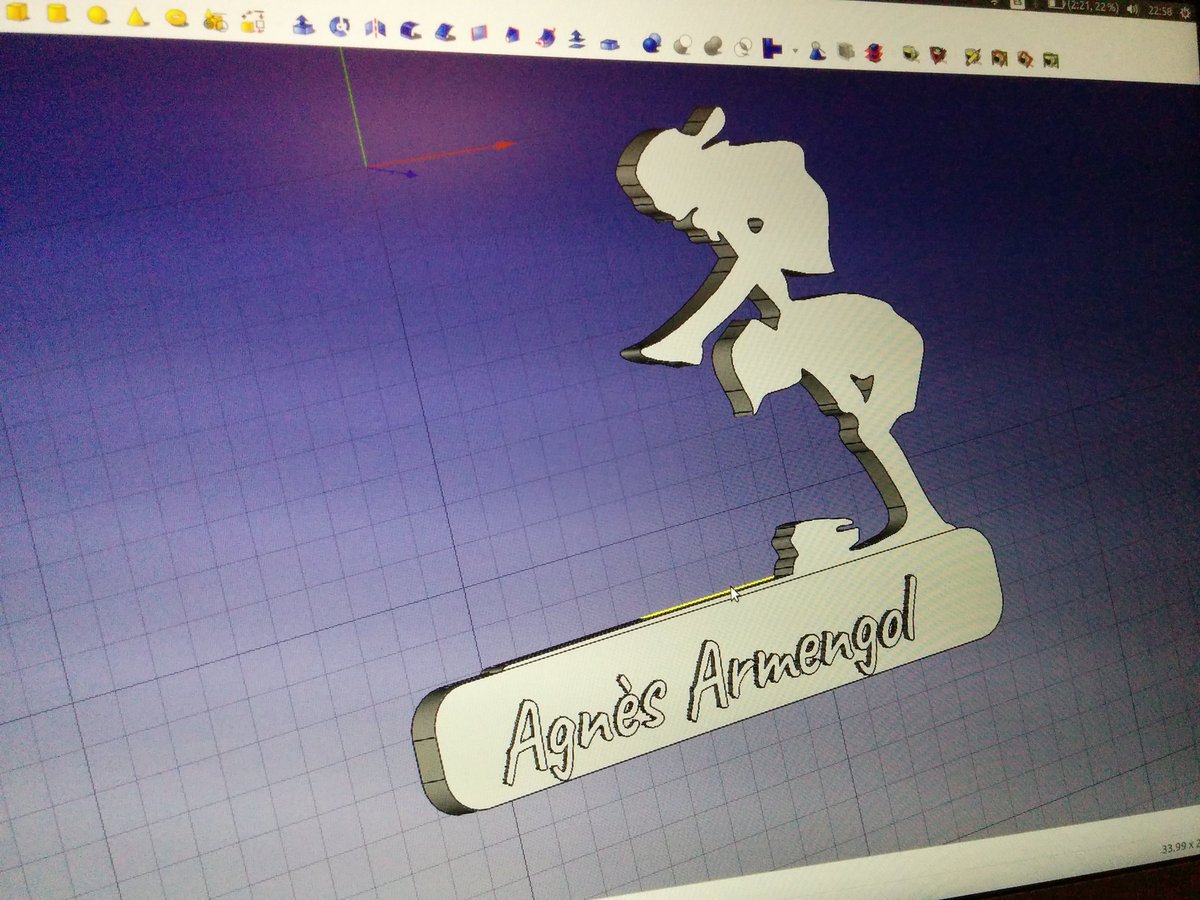Activate the Sweep tool
Image resolution: width=1200 pixels, height=900 pixels.
[545, 37]
